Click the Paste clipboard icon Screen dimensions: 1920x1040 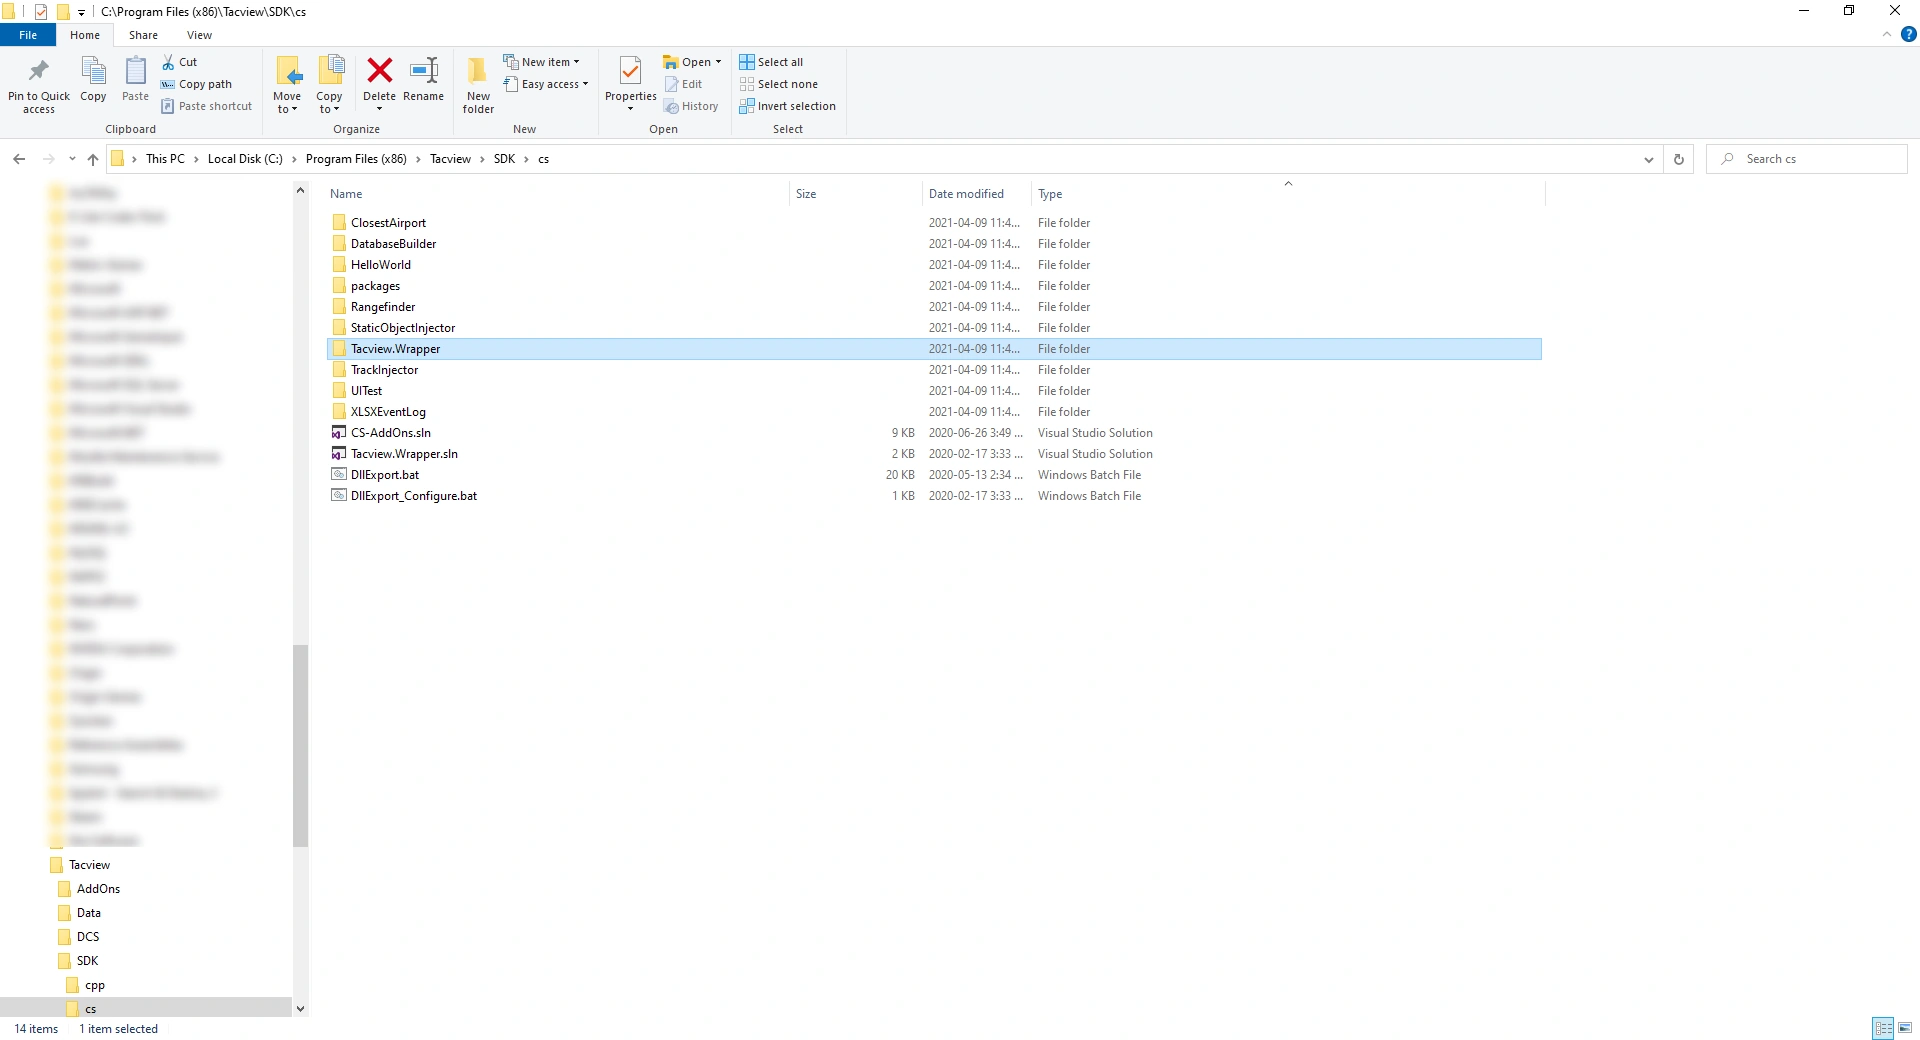point(135,79)
